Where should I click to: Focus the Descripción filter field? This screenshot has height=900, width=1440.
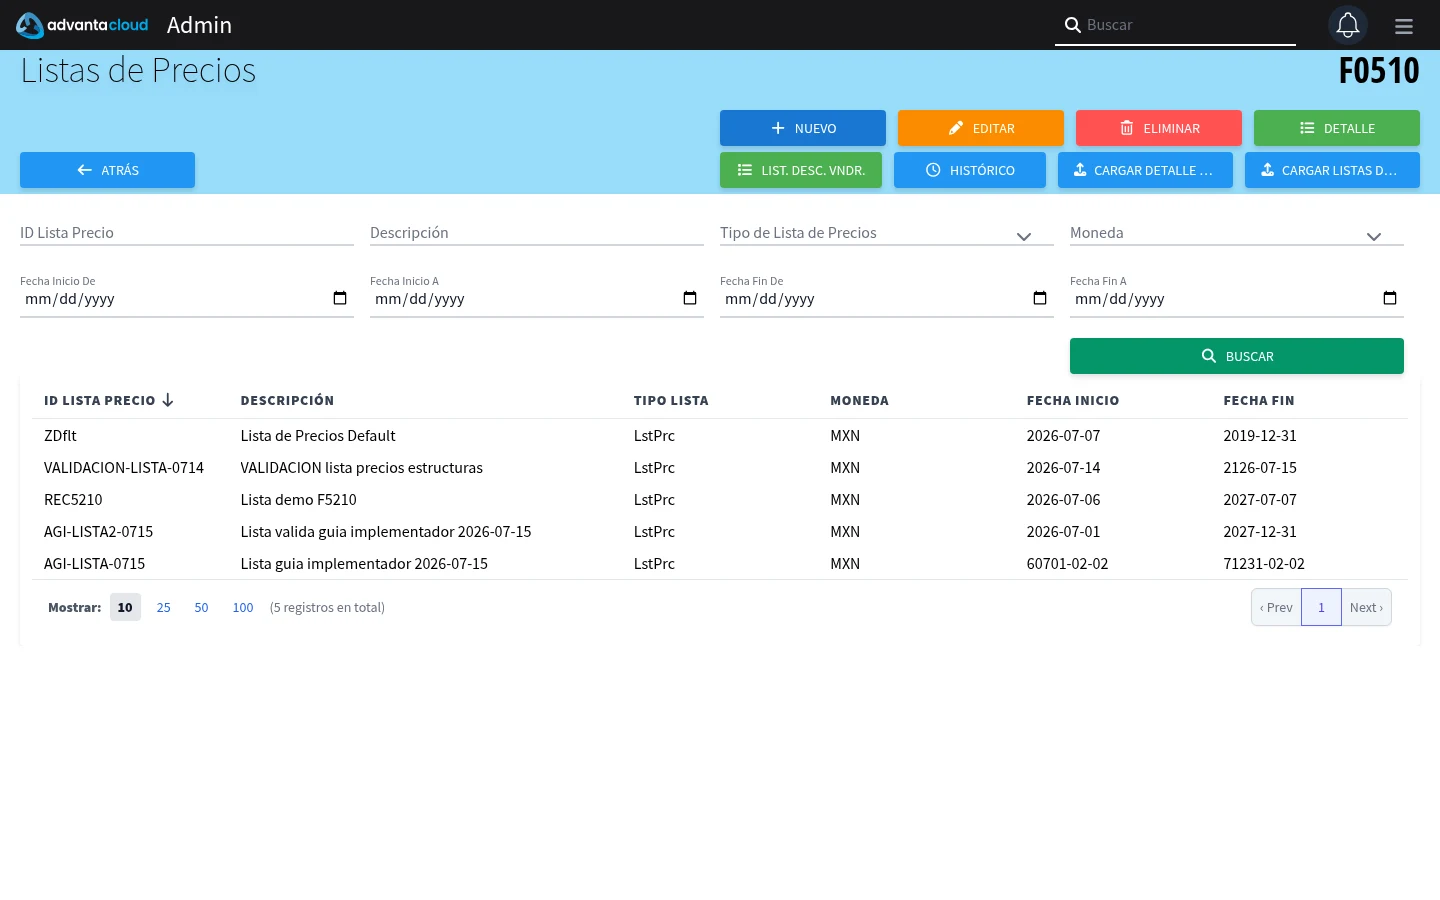[537, 233]
